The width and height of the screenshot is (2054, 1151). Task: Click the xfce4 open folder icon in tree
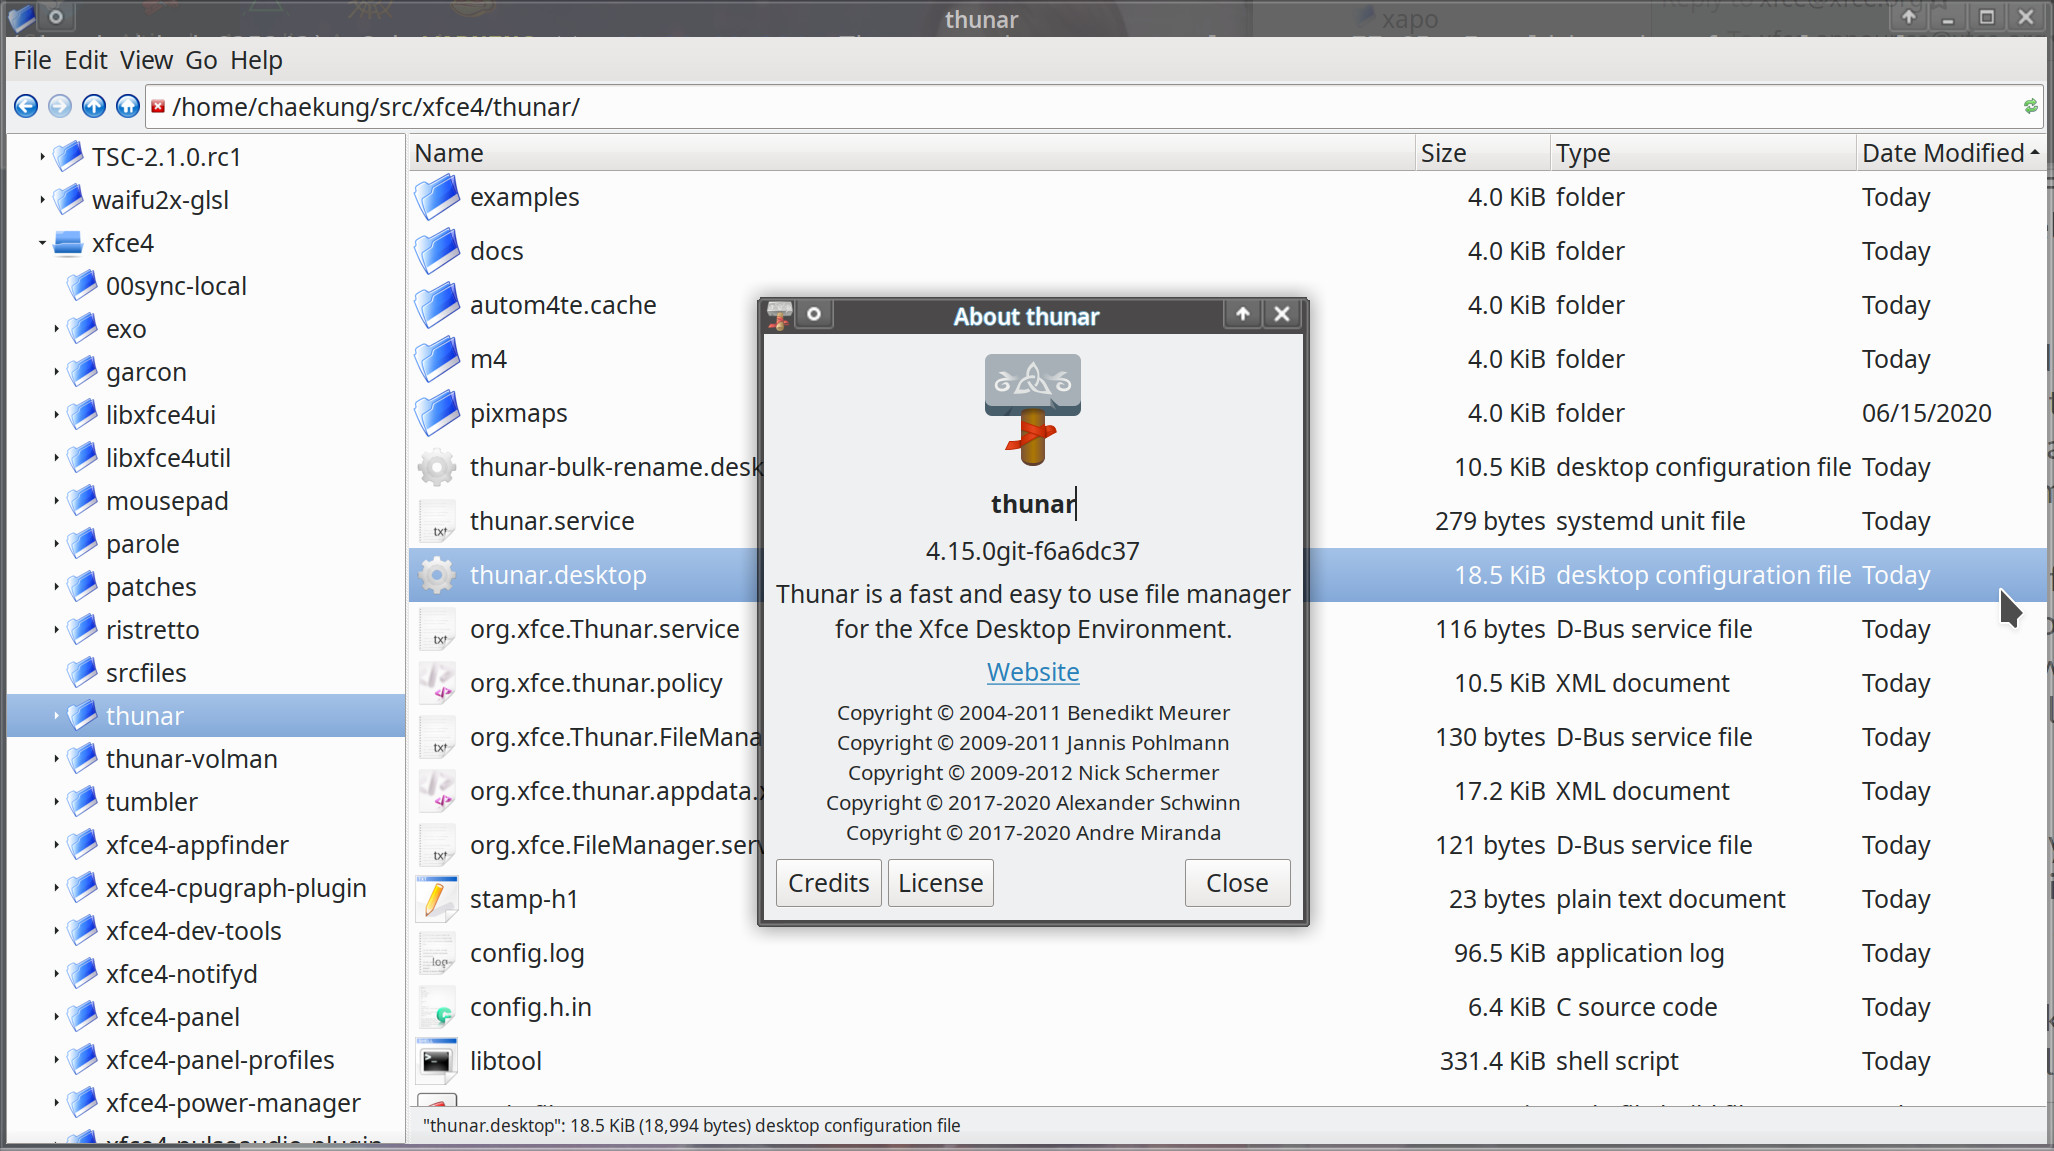(x=68, y=243)
